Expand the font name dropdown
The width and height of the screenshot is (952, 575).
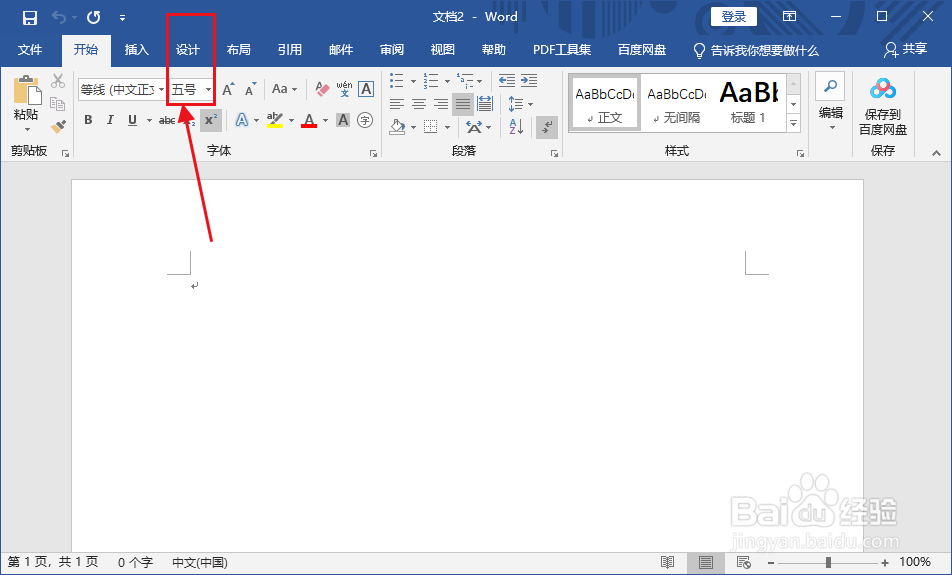[162, 90]
